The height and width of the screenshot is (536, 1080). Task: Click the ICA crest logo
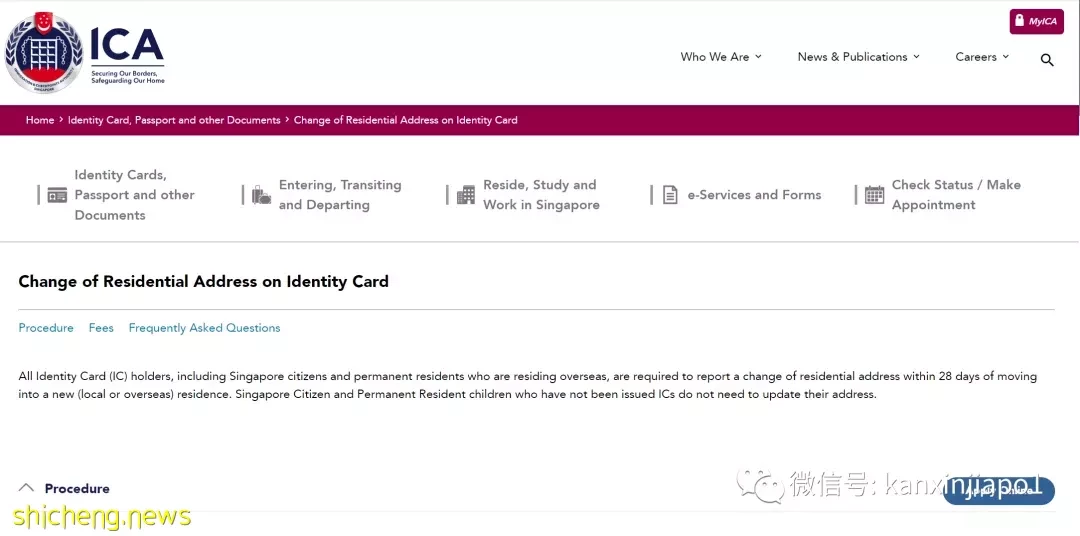point(43,53)
